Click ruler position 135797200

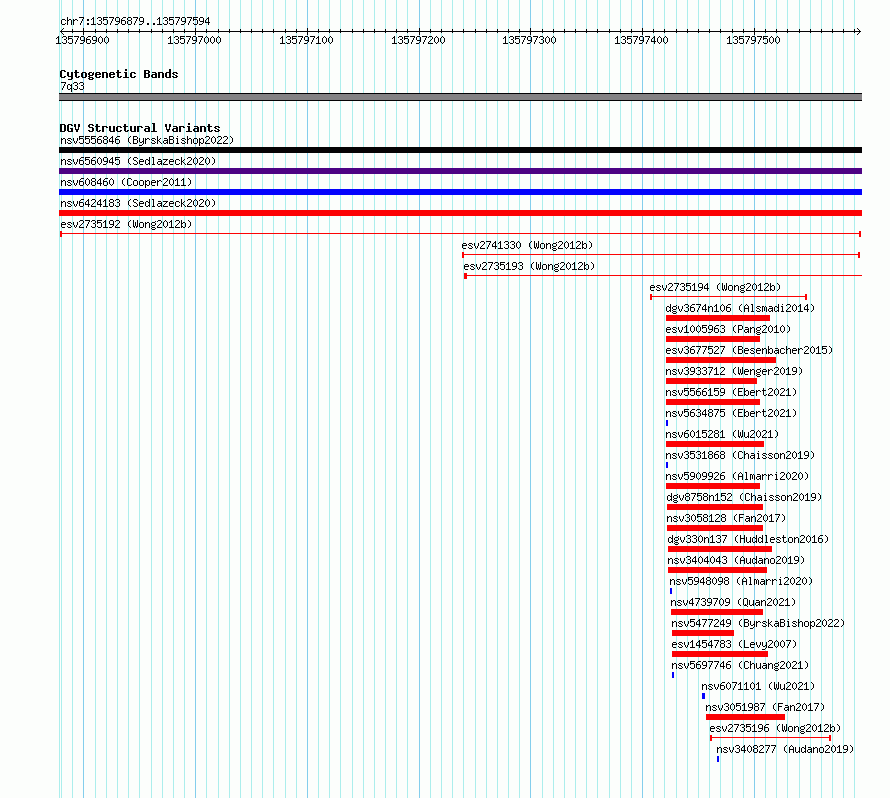[418, 40]
